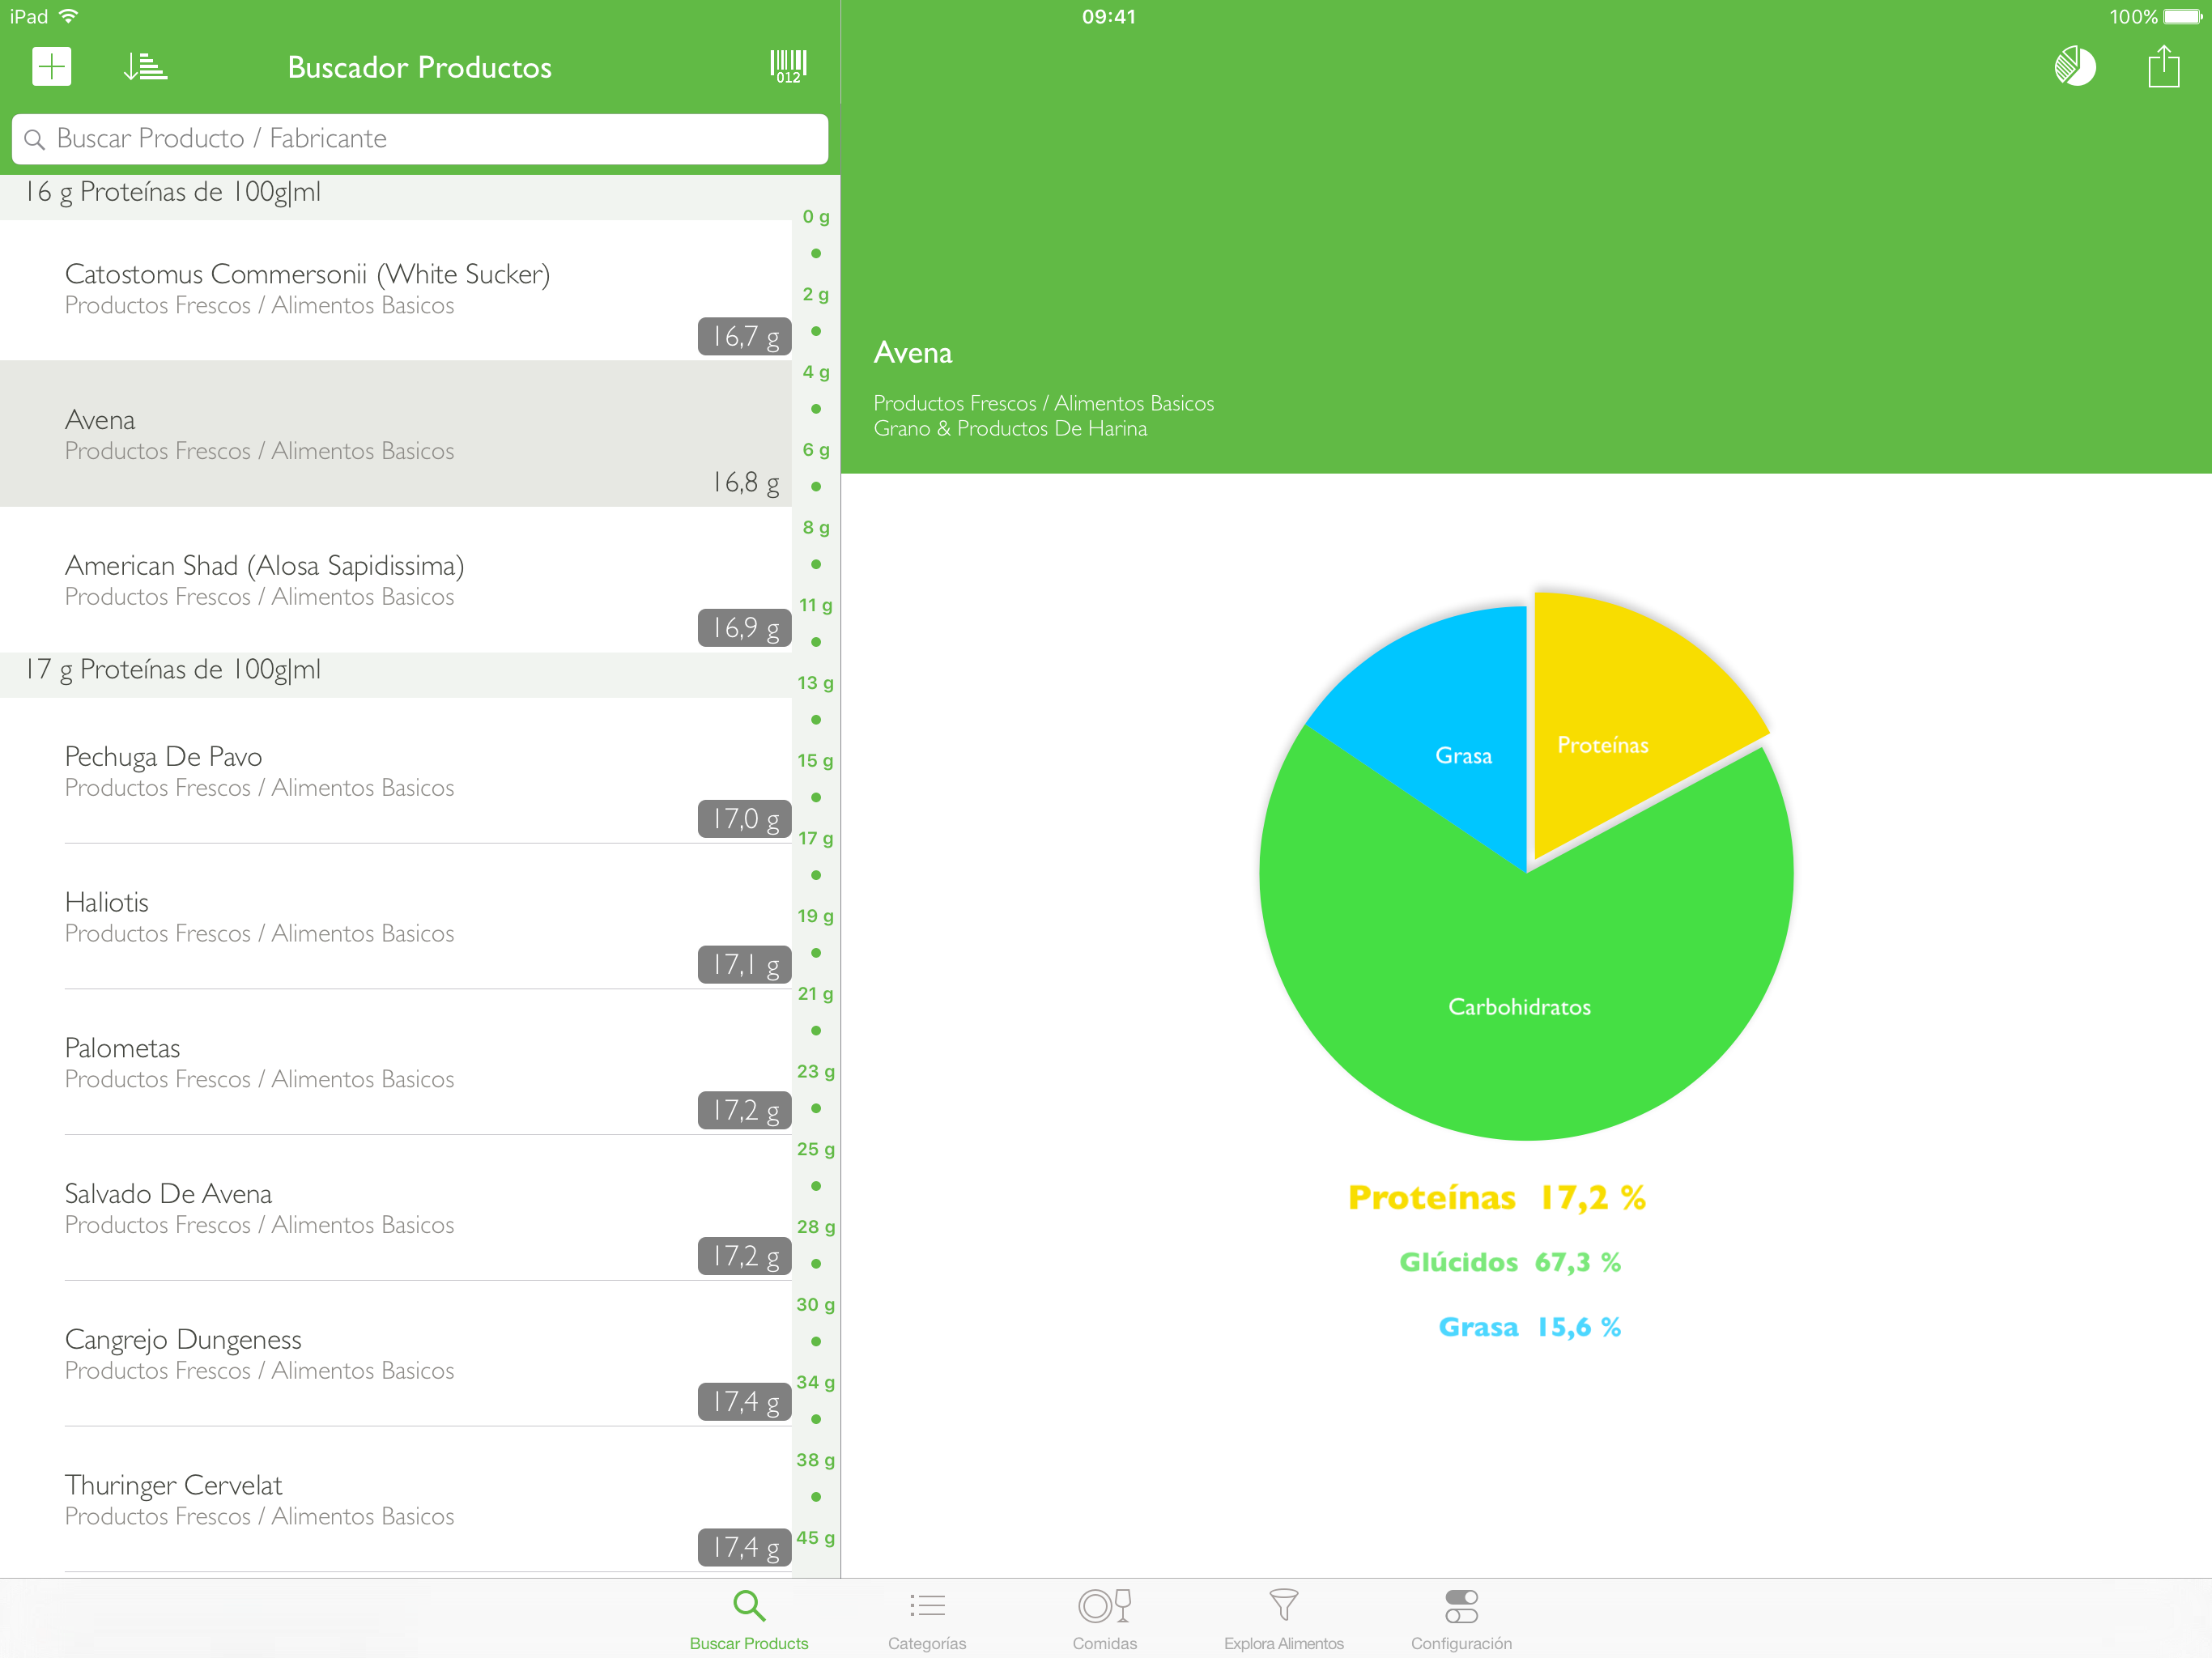Screen dimensions: 2212x1658
Task: Open the Categorías tab
Action: (927, 1619)
